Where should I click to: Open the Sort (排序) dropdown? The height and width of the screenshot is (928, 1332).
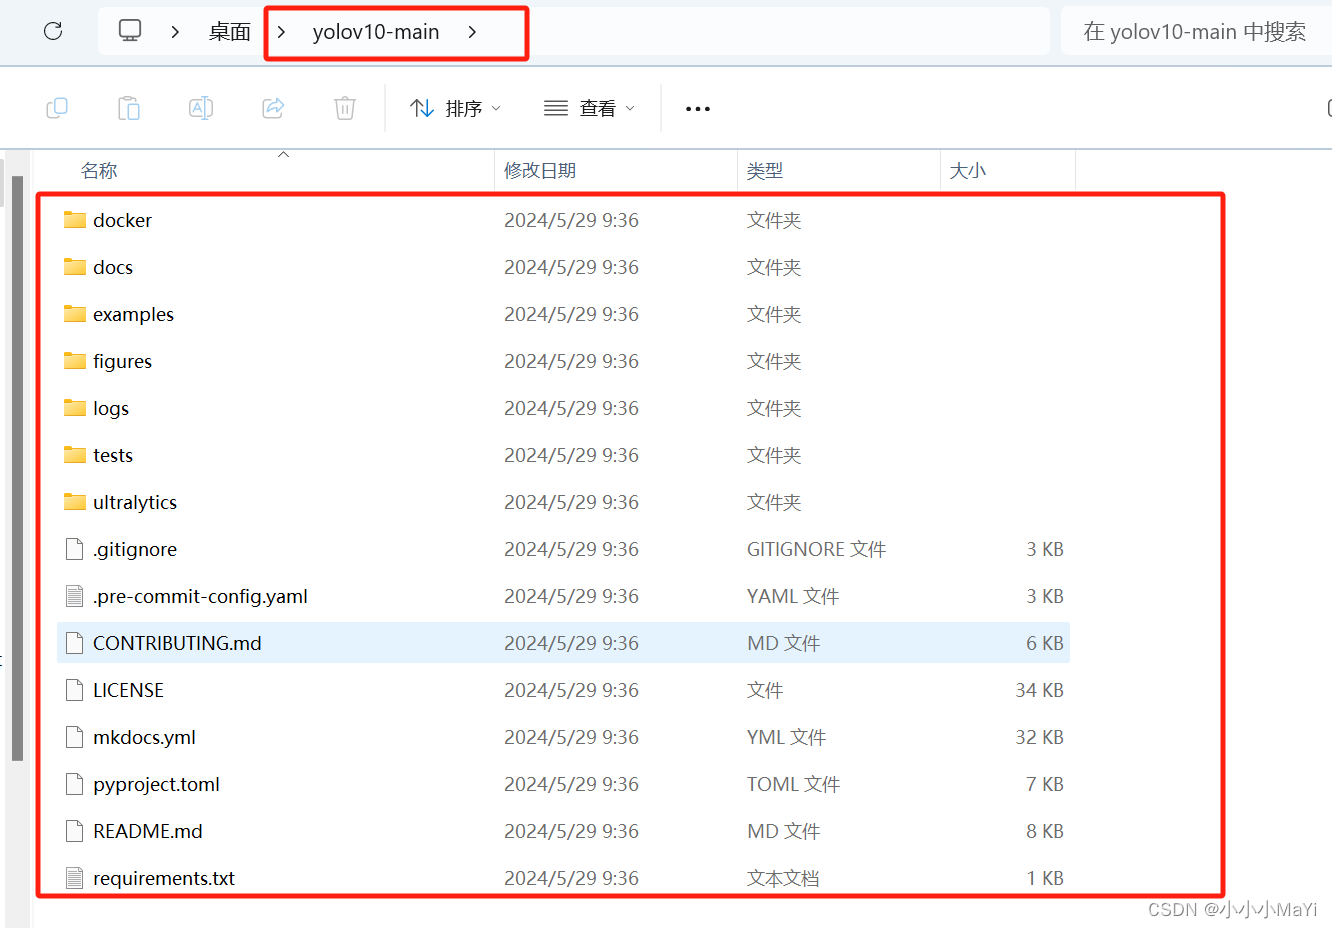pyautogui.click(x=456, y=108)
